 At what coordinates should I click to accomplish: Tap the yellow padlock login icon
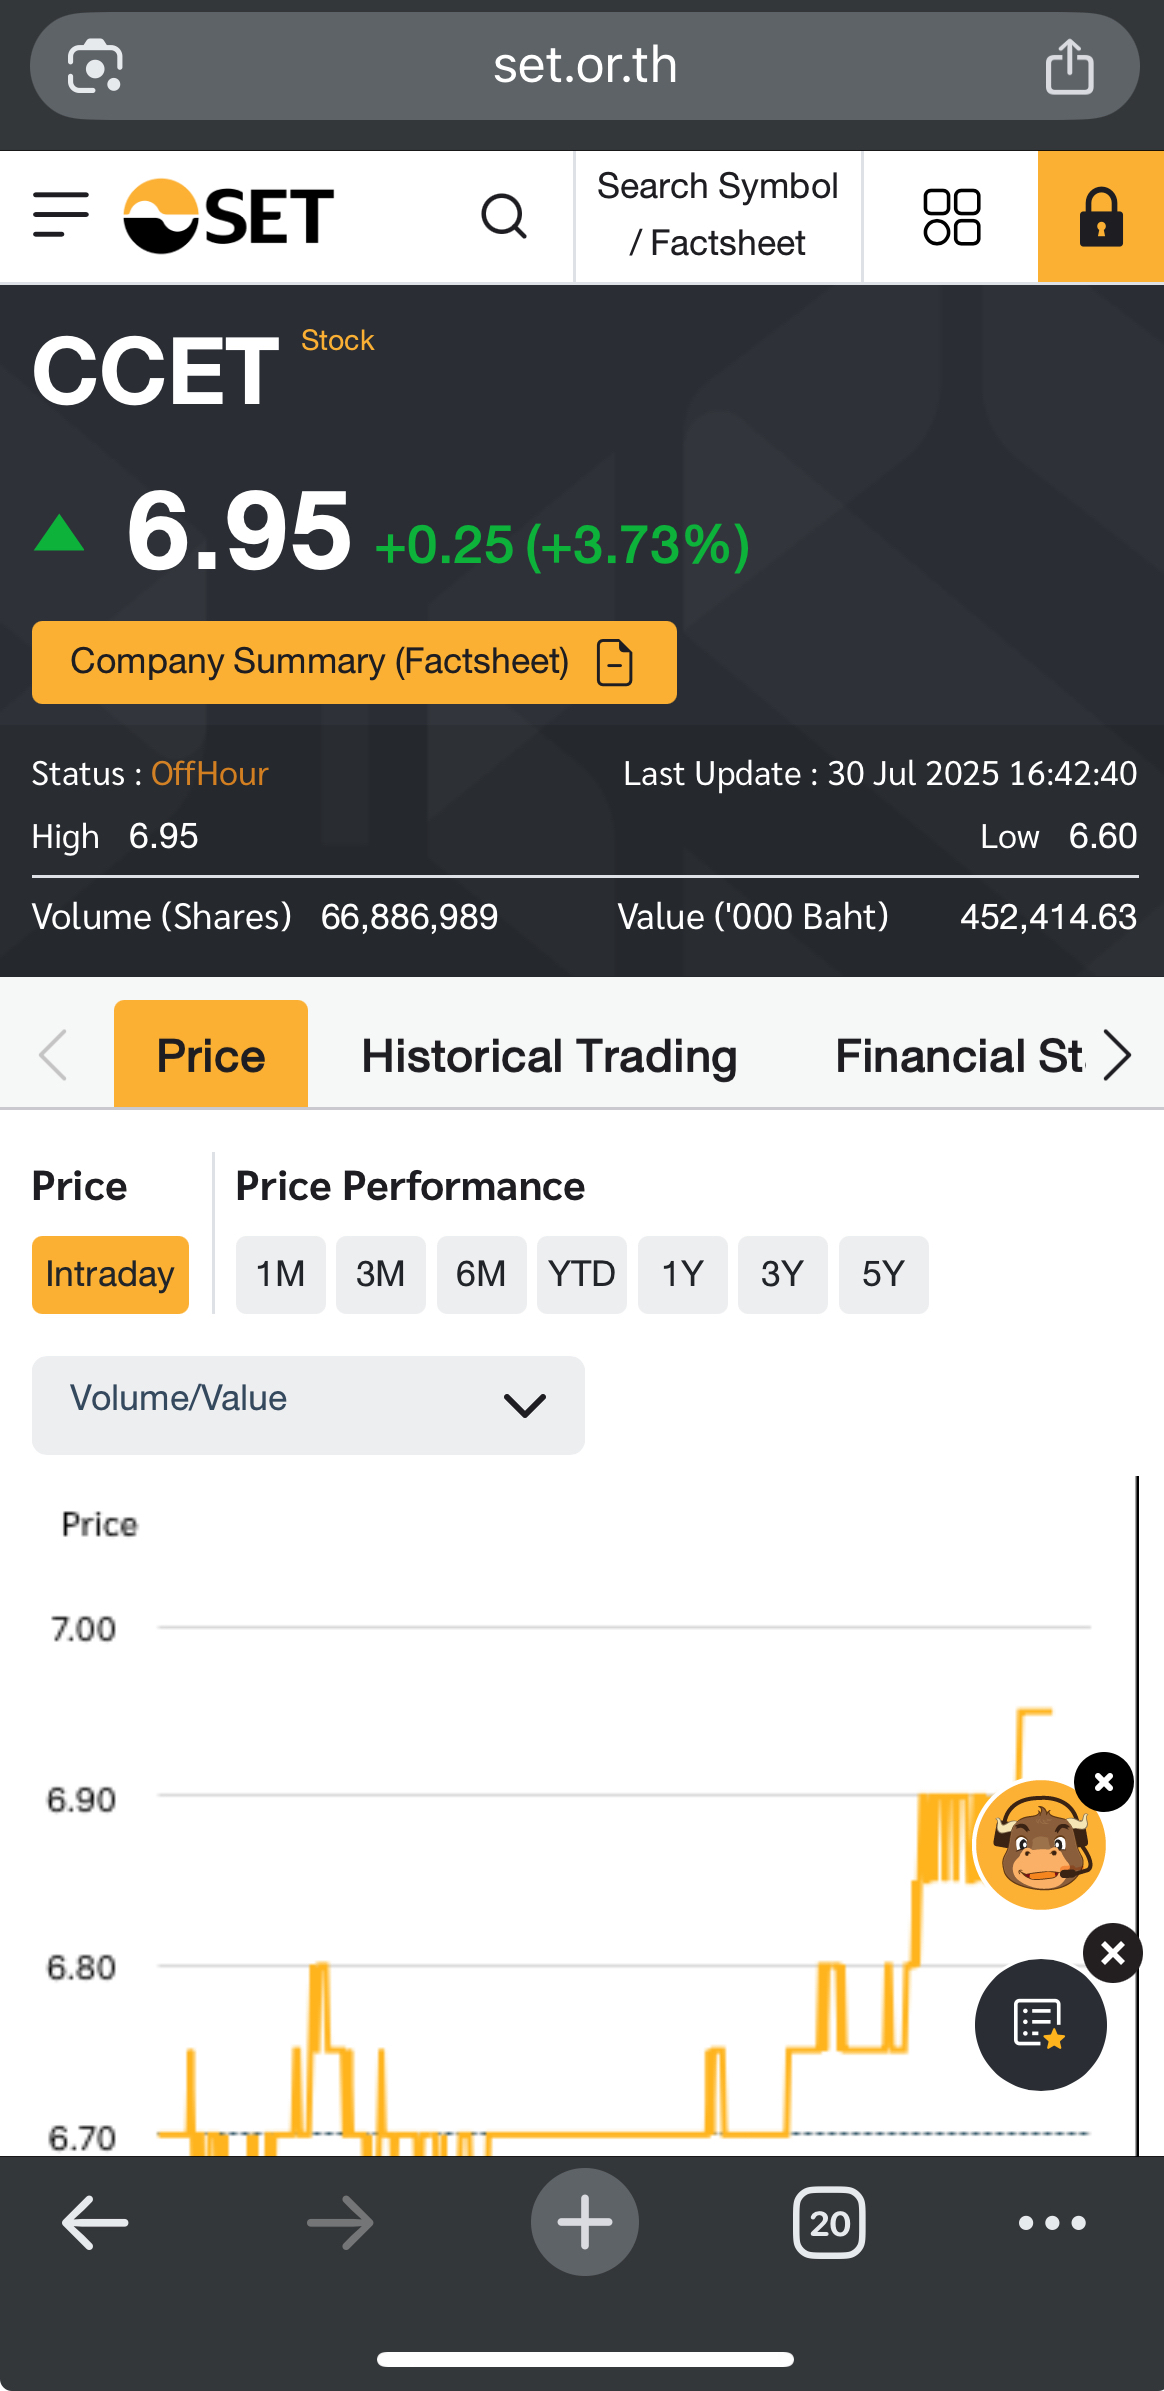click(x=1100, y=216)
